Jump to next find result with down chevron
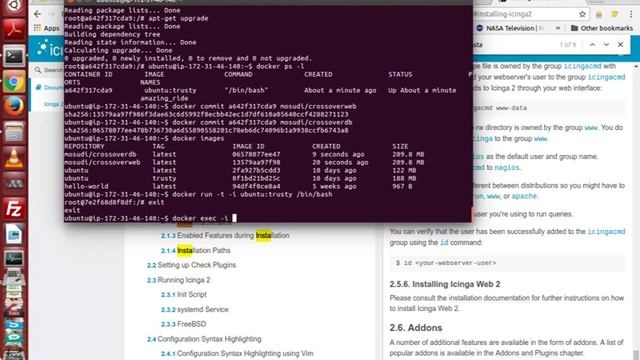The height and width of the screenshot is (360, 640). 606,44
